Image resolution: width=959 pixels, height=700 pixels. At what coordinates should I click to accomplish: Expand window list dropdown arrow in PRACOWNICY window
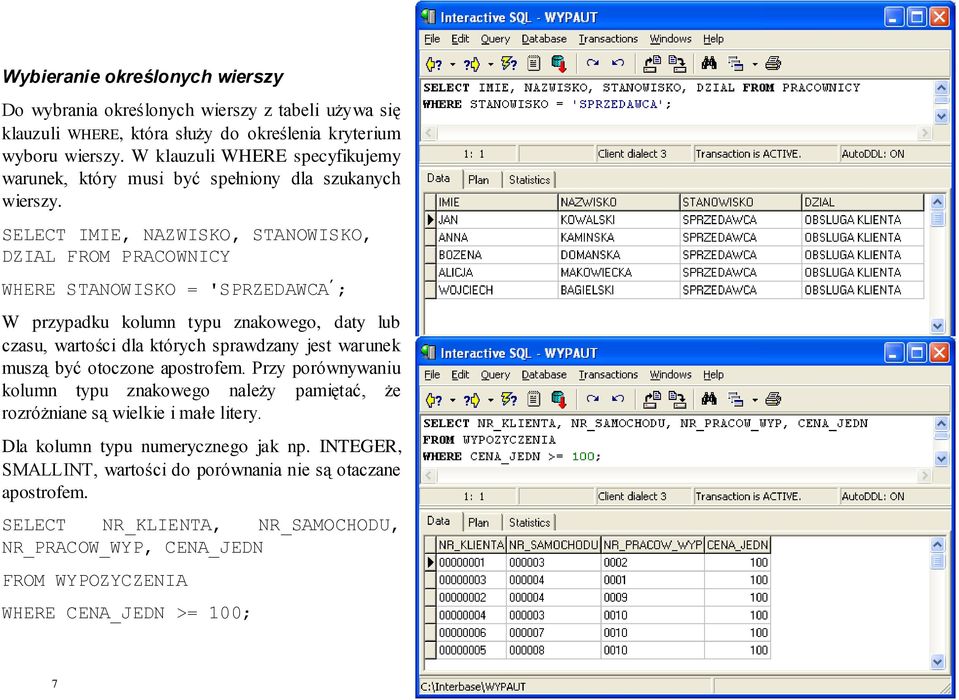tap(755, 64)
